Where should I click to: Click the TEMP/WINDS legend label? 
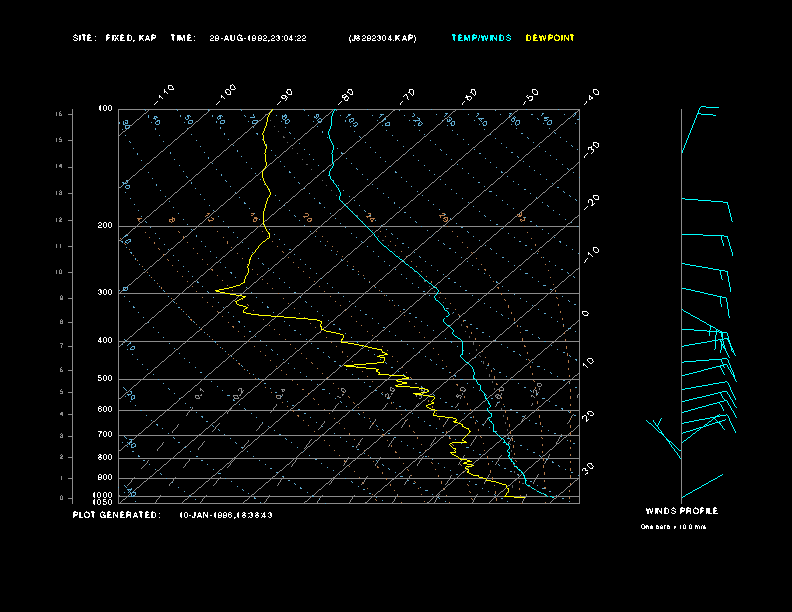pyautogui.click(x=481, y=38)
